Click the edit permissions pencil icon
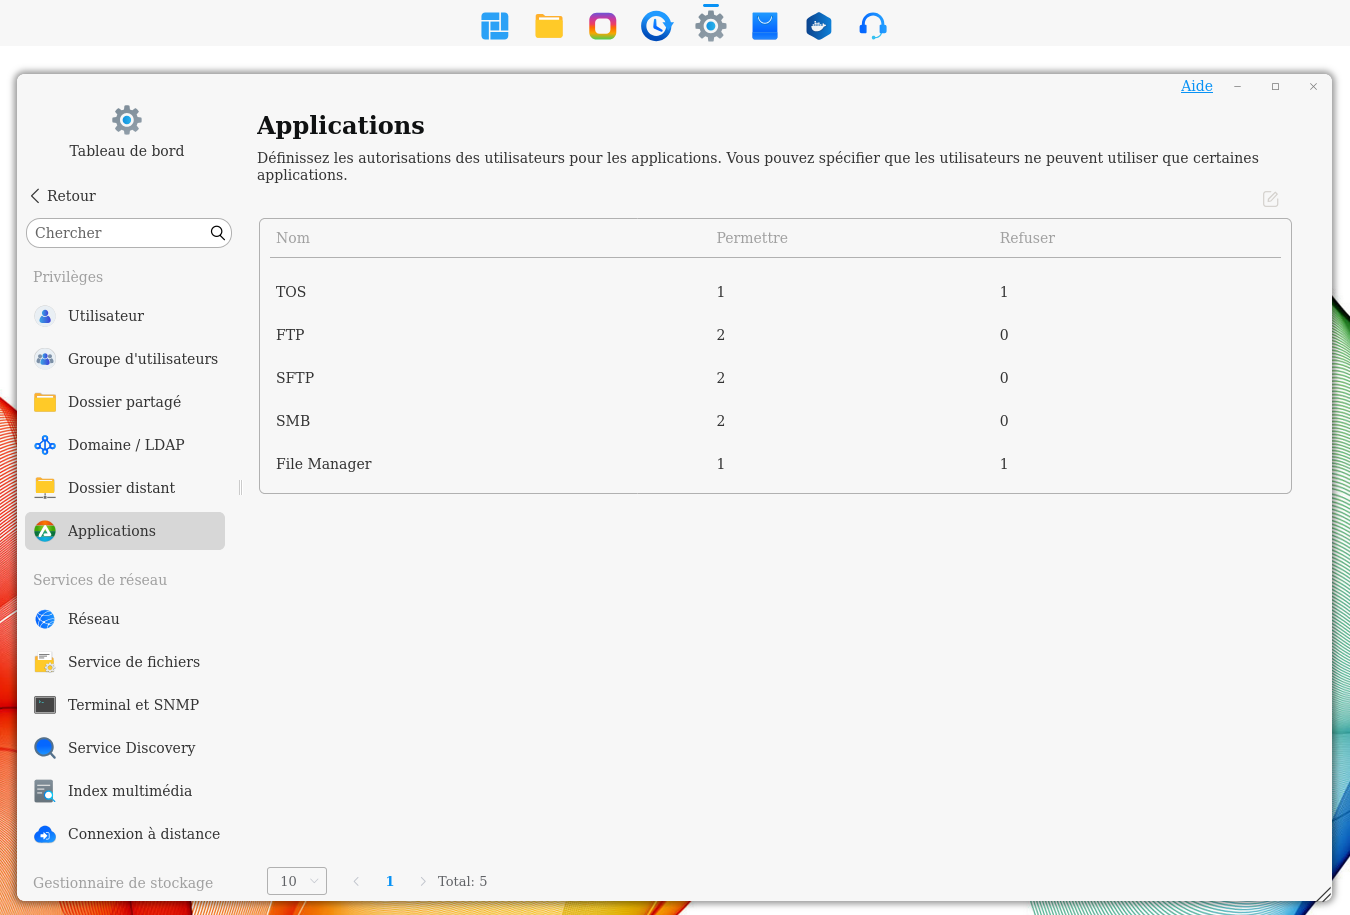The width and height of the screenshot is (1350, 915). [1270, 199]
